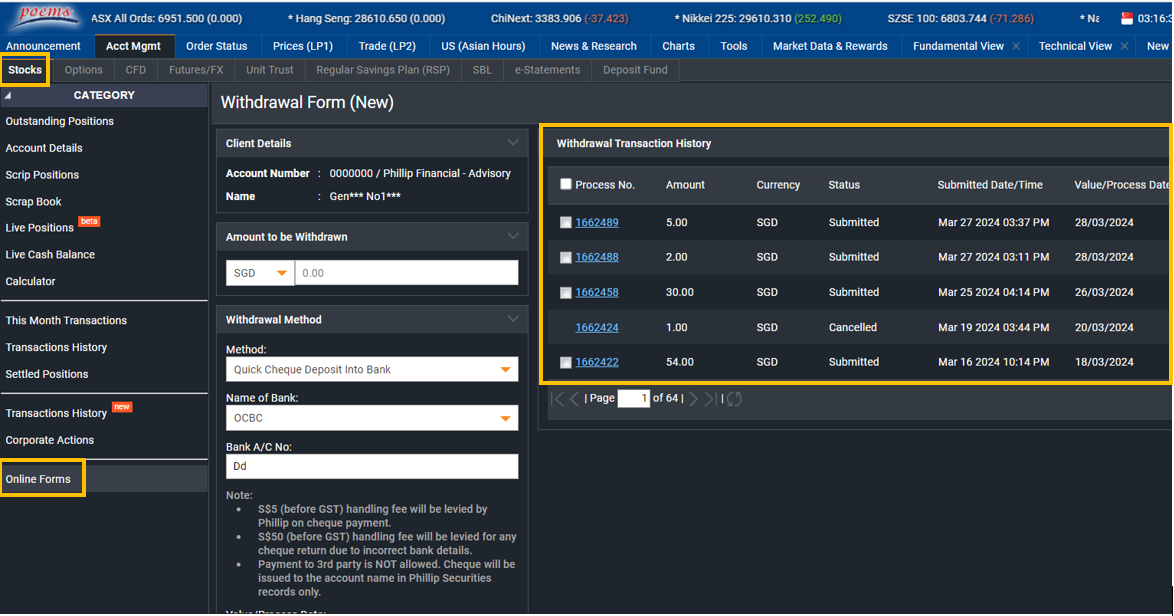
Task: Click the POEMS logo
Action: pos(46,16)
